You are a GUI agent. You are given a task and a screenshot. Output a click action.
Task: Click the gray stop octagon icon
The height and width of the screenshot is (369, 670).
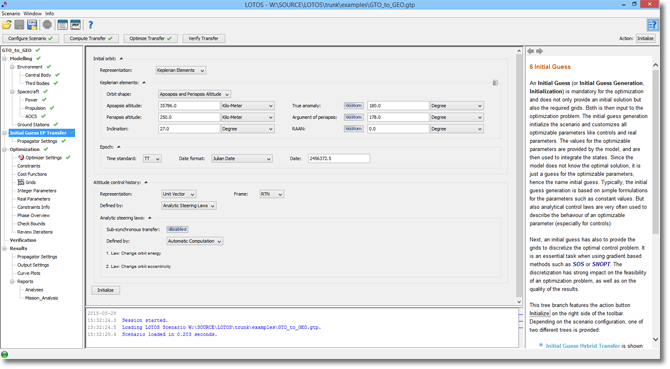pyautogui.click(x=47, y=25)
